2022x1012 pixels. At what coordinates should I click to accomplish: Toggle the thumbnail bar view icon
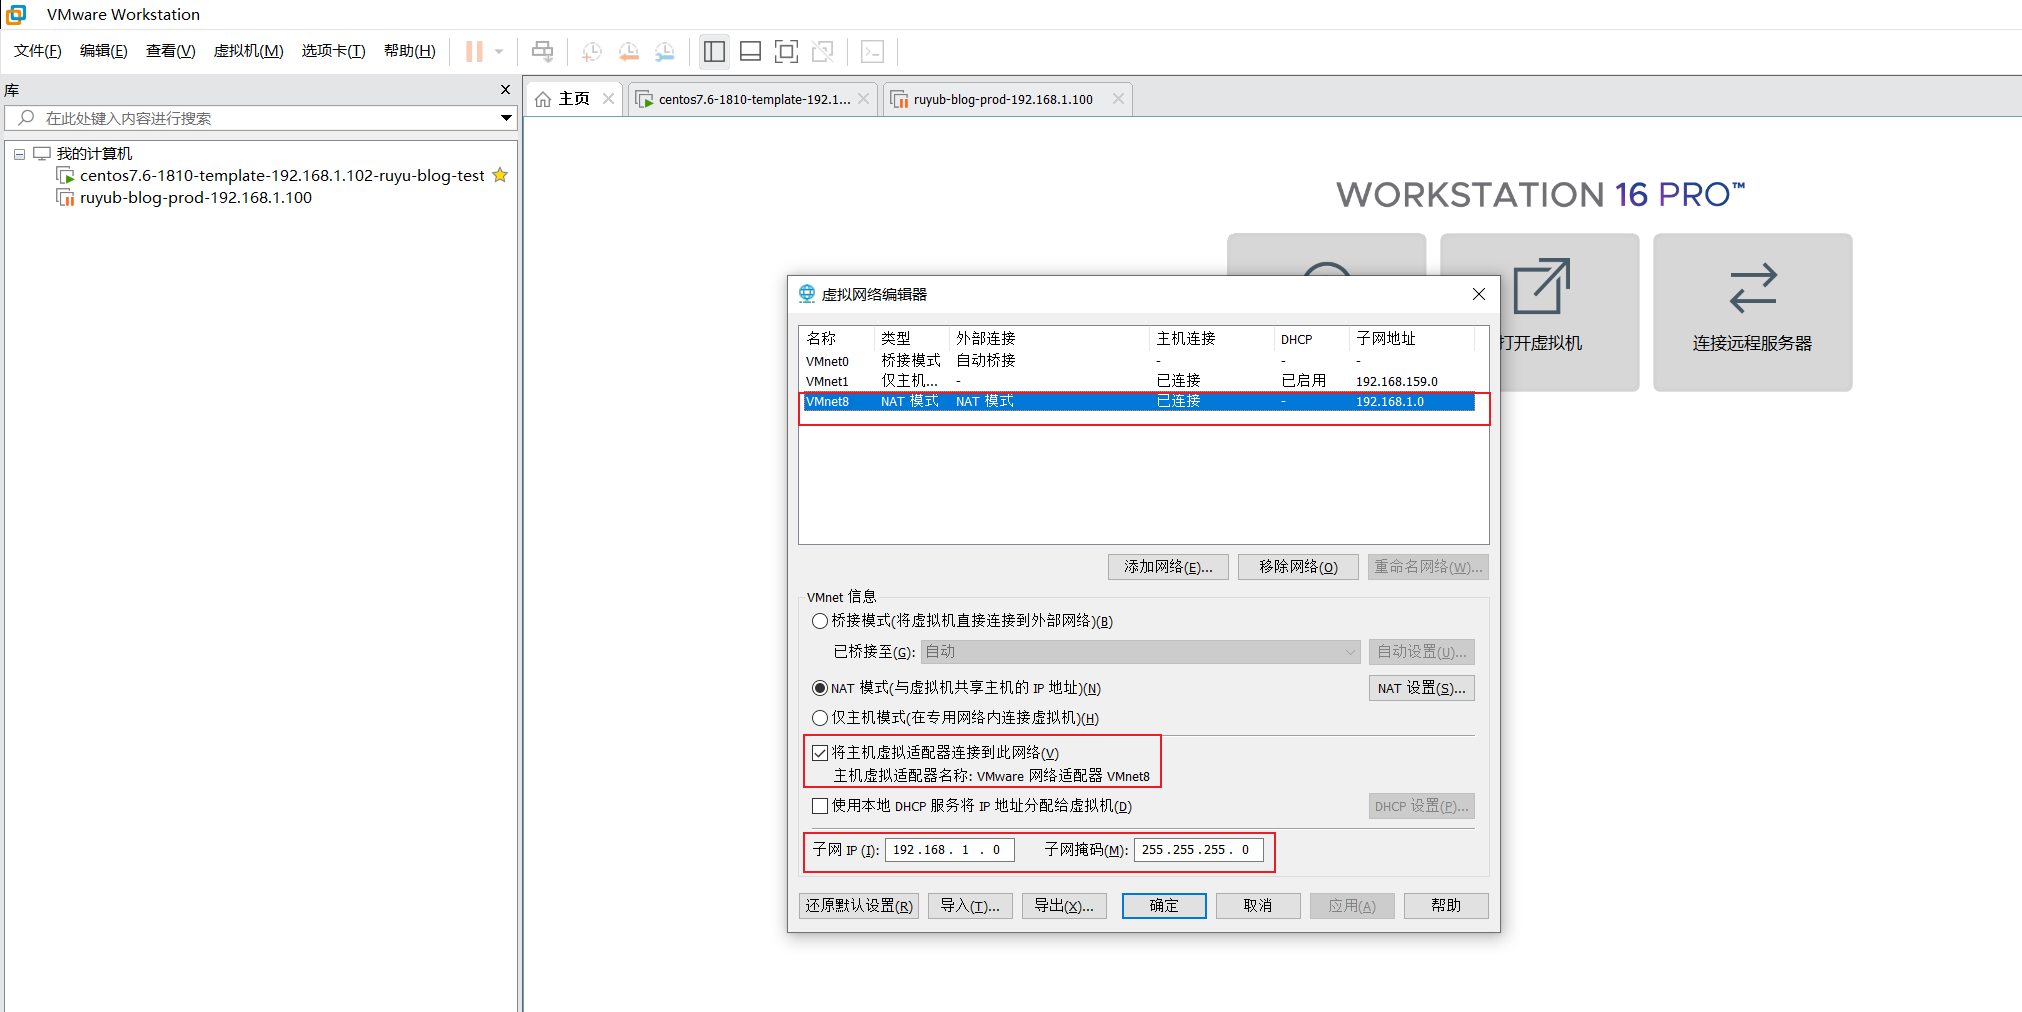point(750,51)
